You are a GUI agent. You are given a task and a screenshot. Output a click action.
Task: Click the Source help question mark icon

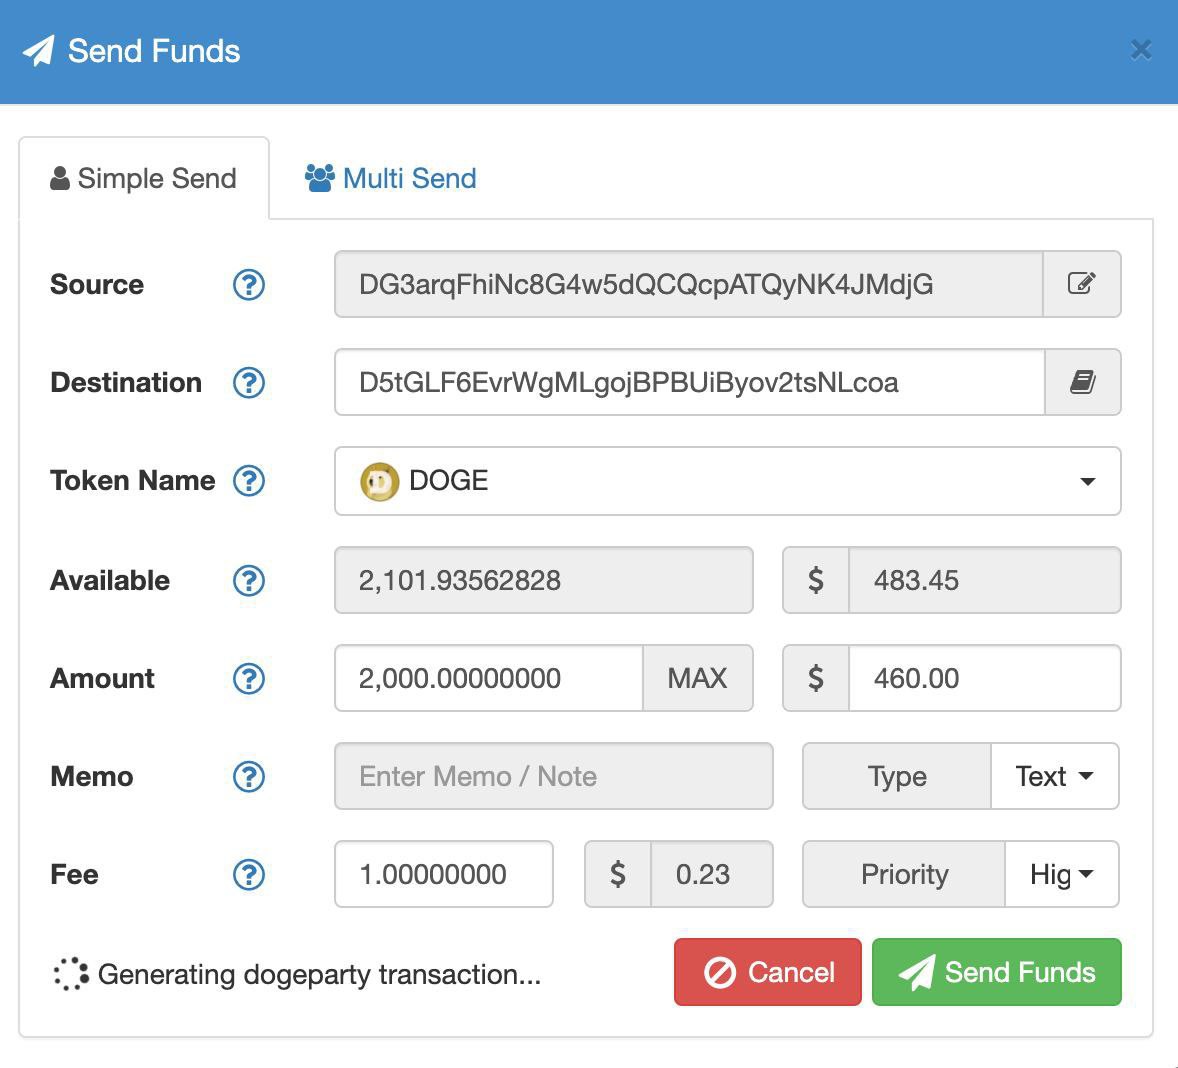click(x=249, y=285)
